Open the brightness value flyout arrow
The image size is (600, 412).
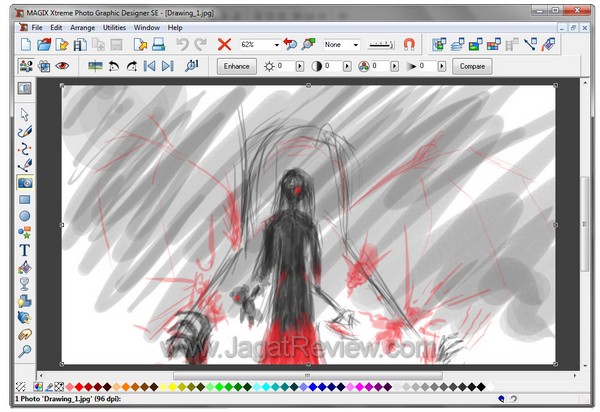click(297, 66)
